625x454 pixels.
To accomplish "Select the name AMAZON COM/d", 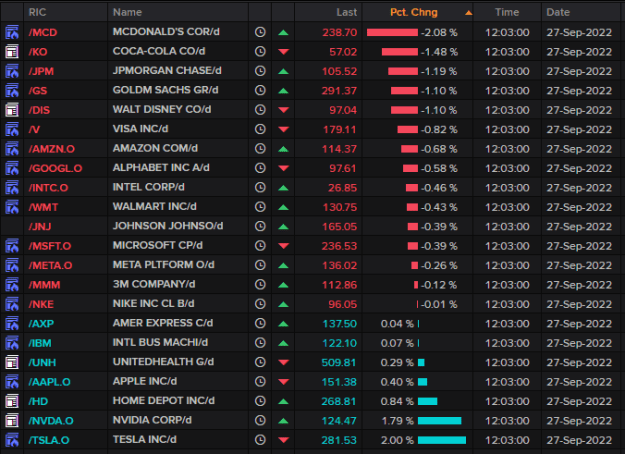I will click(155, 148).
